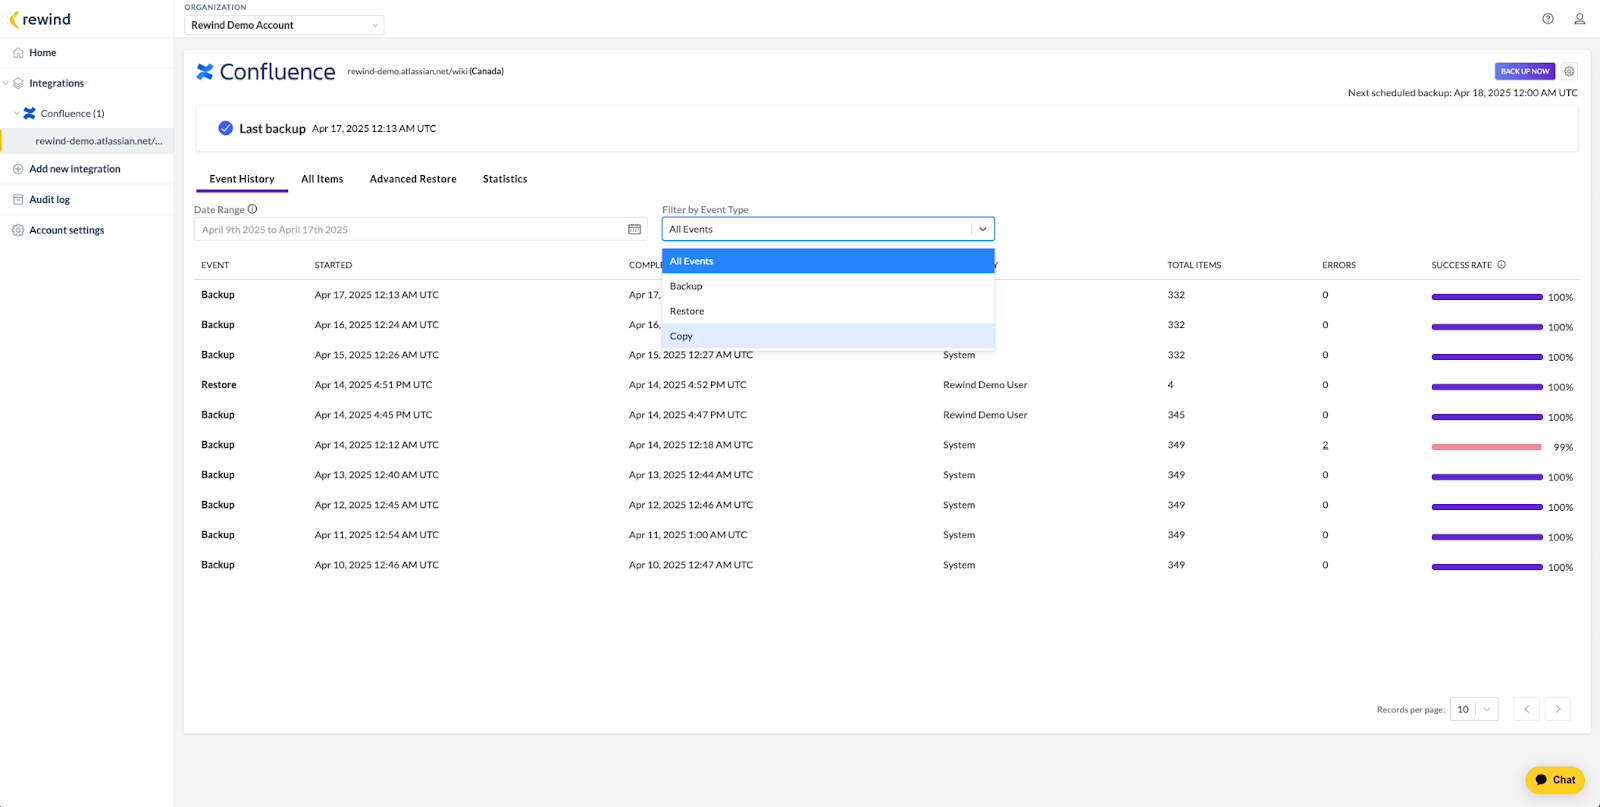
Task: Click the Integrations stack icon
Action: tap(18, 84)
